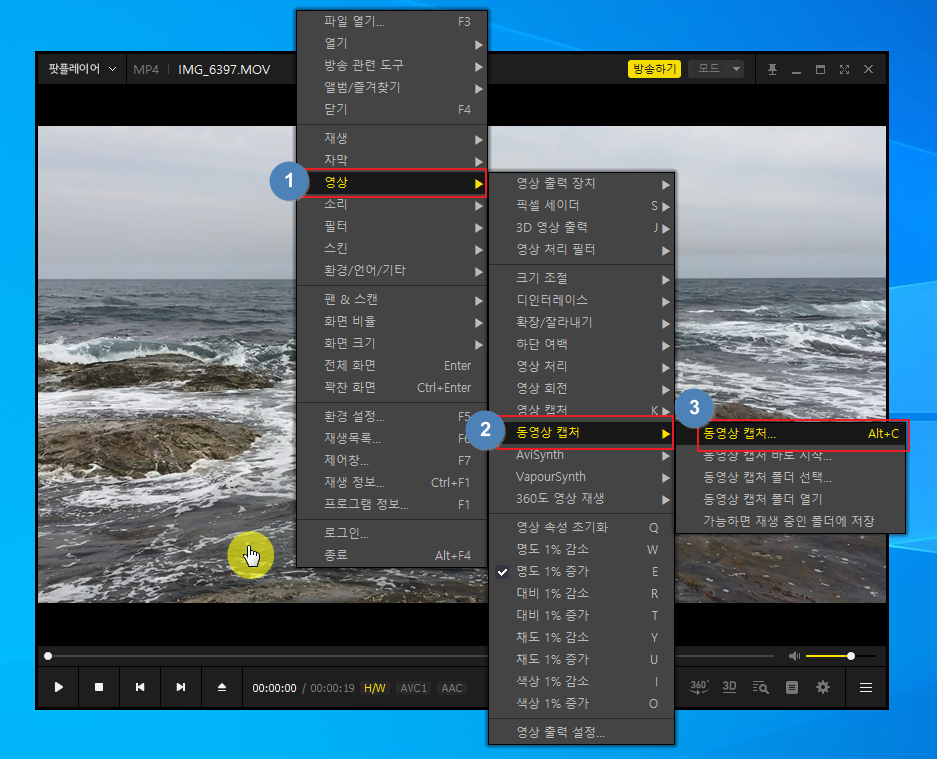
Task: Click the Stop button
Action: click(99, 687)
